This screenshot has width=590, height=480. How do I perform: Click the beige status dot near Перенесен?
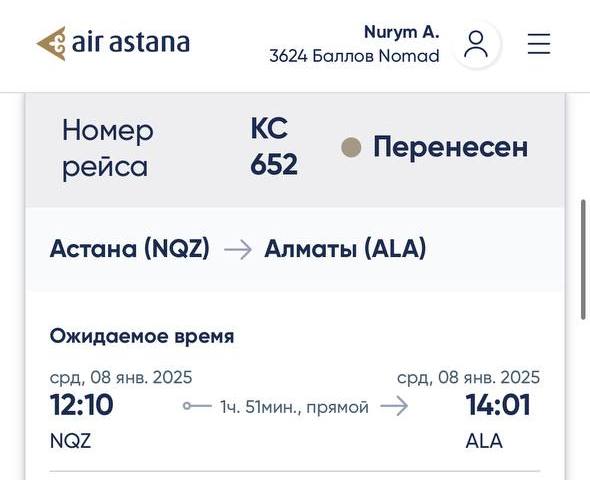click(x=351, y=147)
